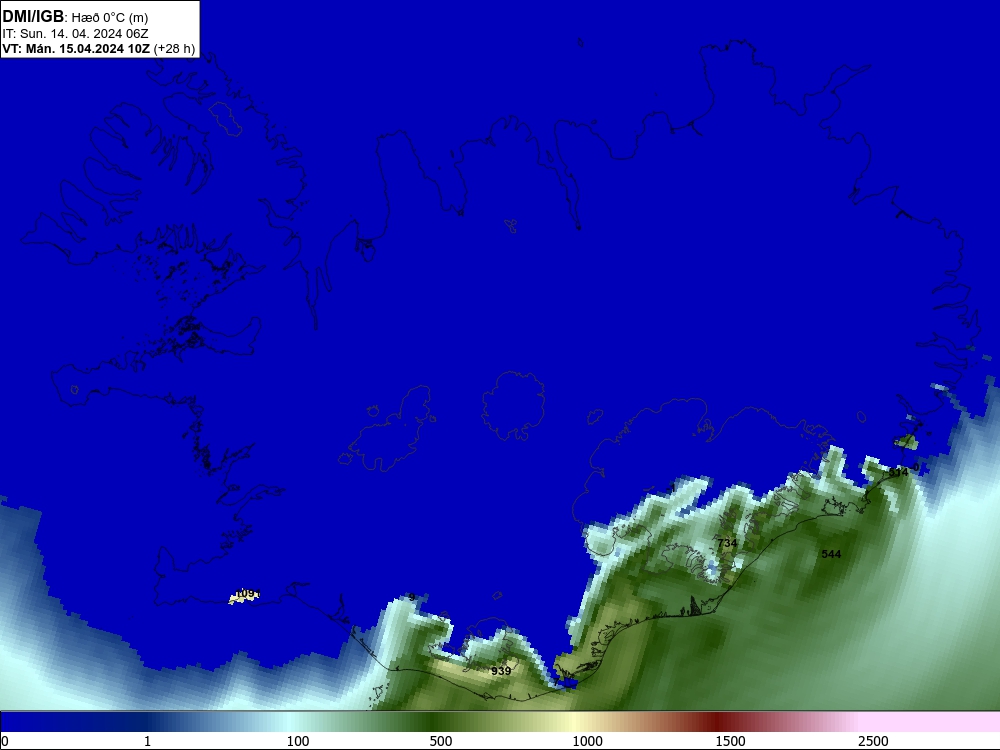Click the 734 height value on the map
Viewport: 1000px width, 750px height.
coord(727,543)
